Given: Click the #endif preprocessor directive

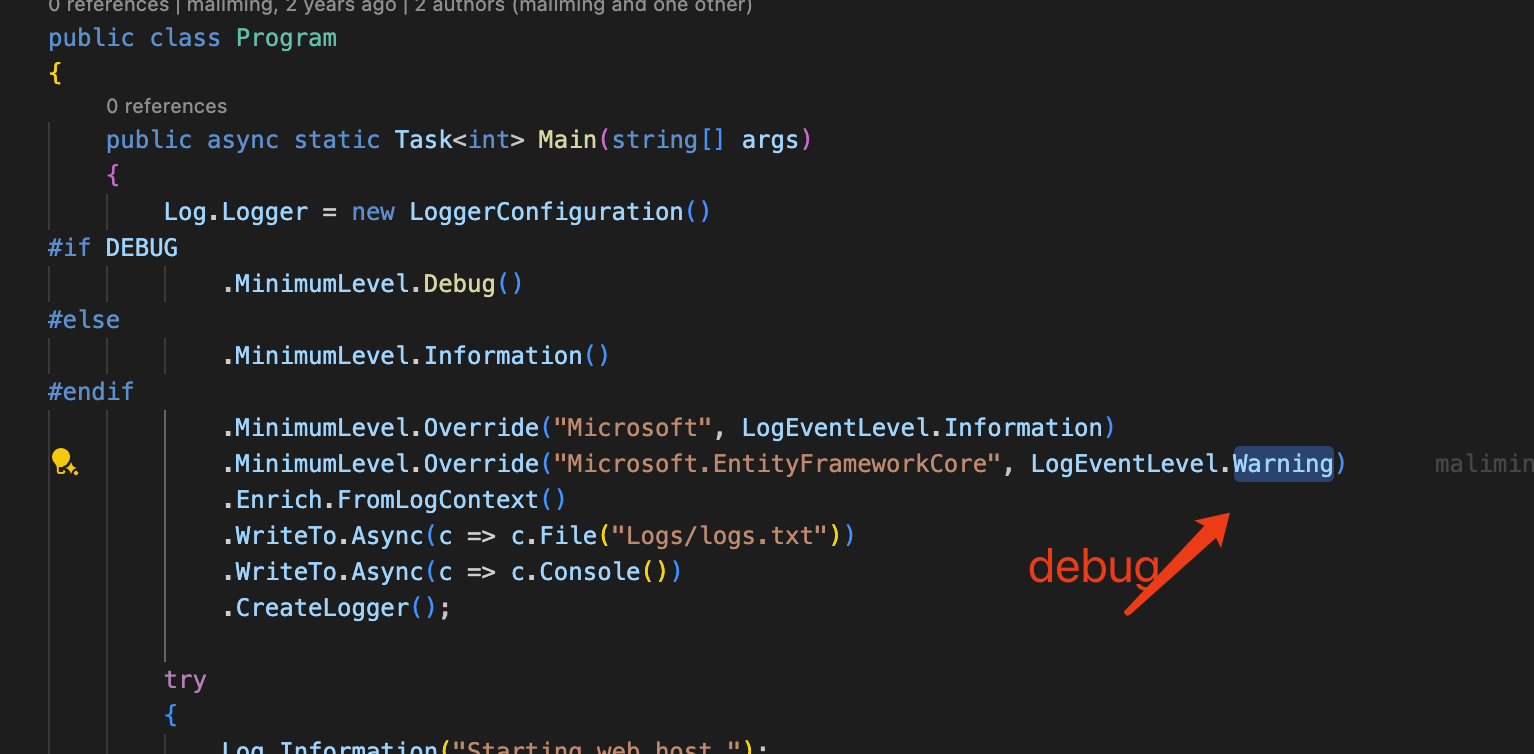Looking at the screenshot, I should coord(90,392).
